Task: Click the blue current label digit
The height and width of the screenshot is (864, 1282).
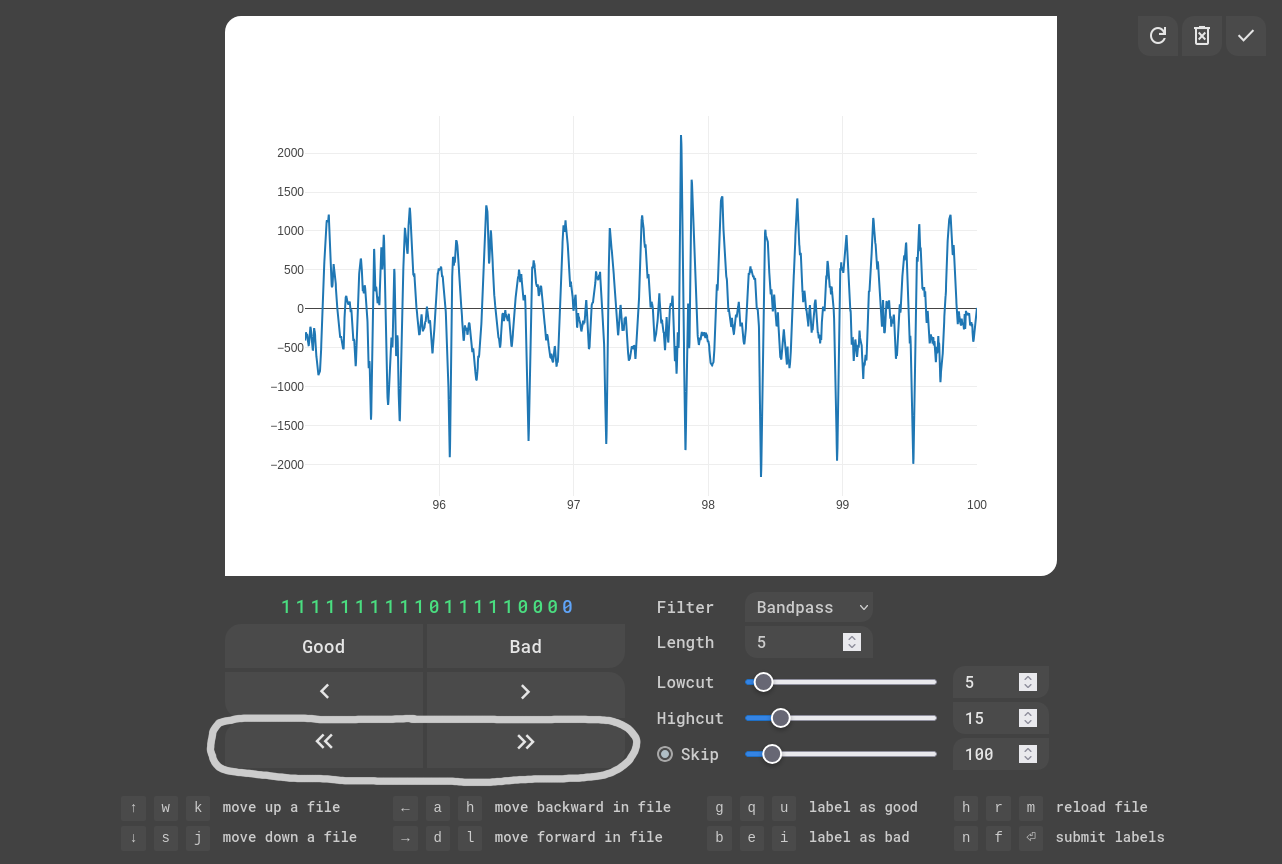Action: tap(568, 607)
